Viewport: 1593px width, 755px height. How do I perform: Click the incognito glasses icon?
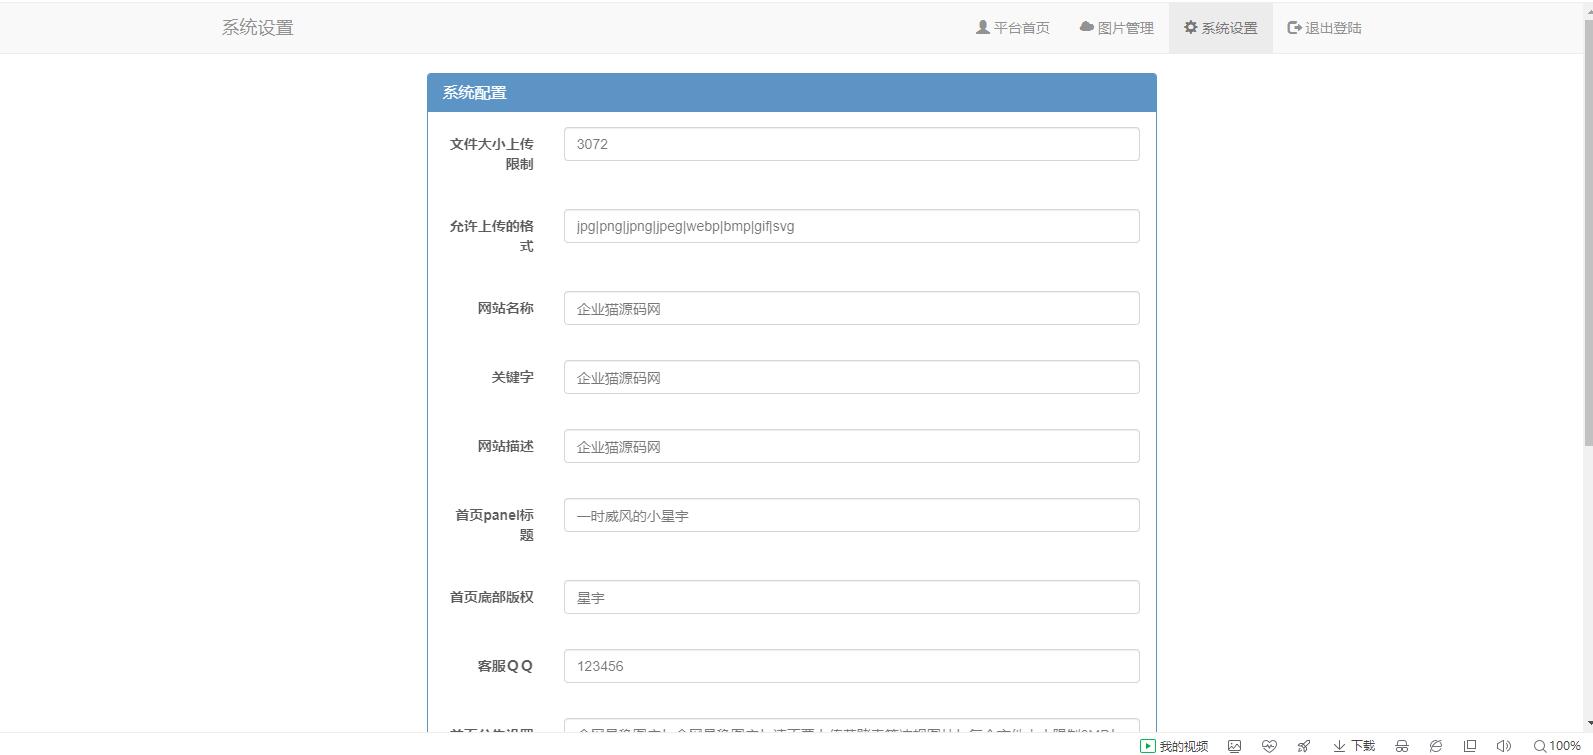click(1402, 746)
